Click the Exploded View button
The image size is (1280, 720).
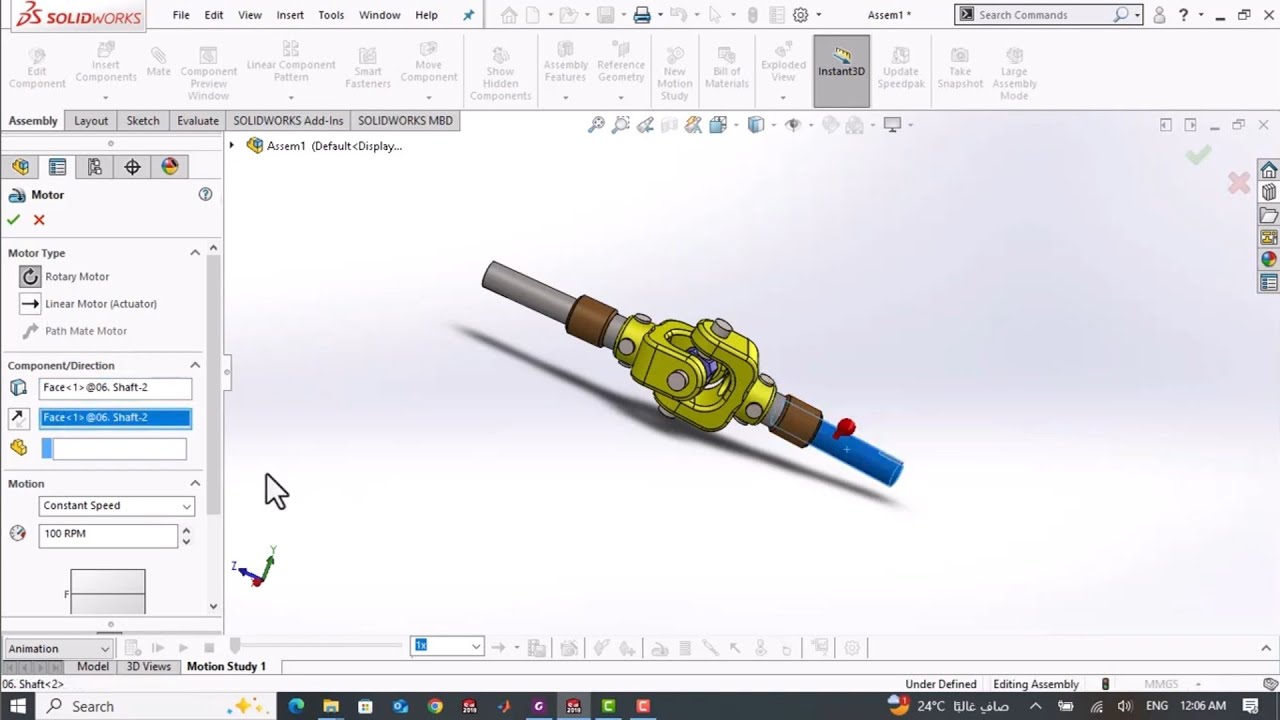784,71
